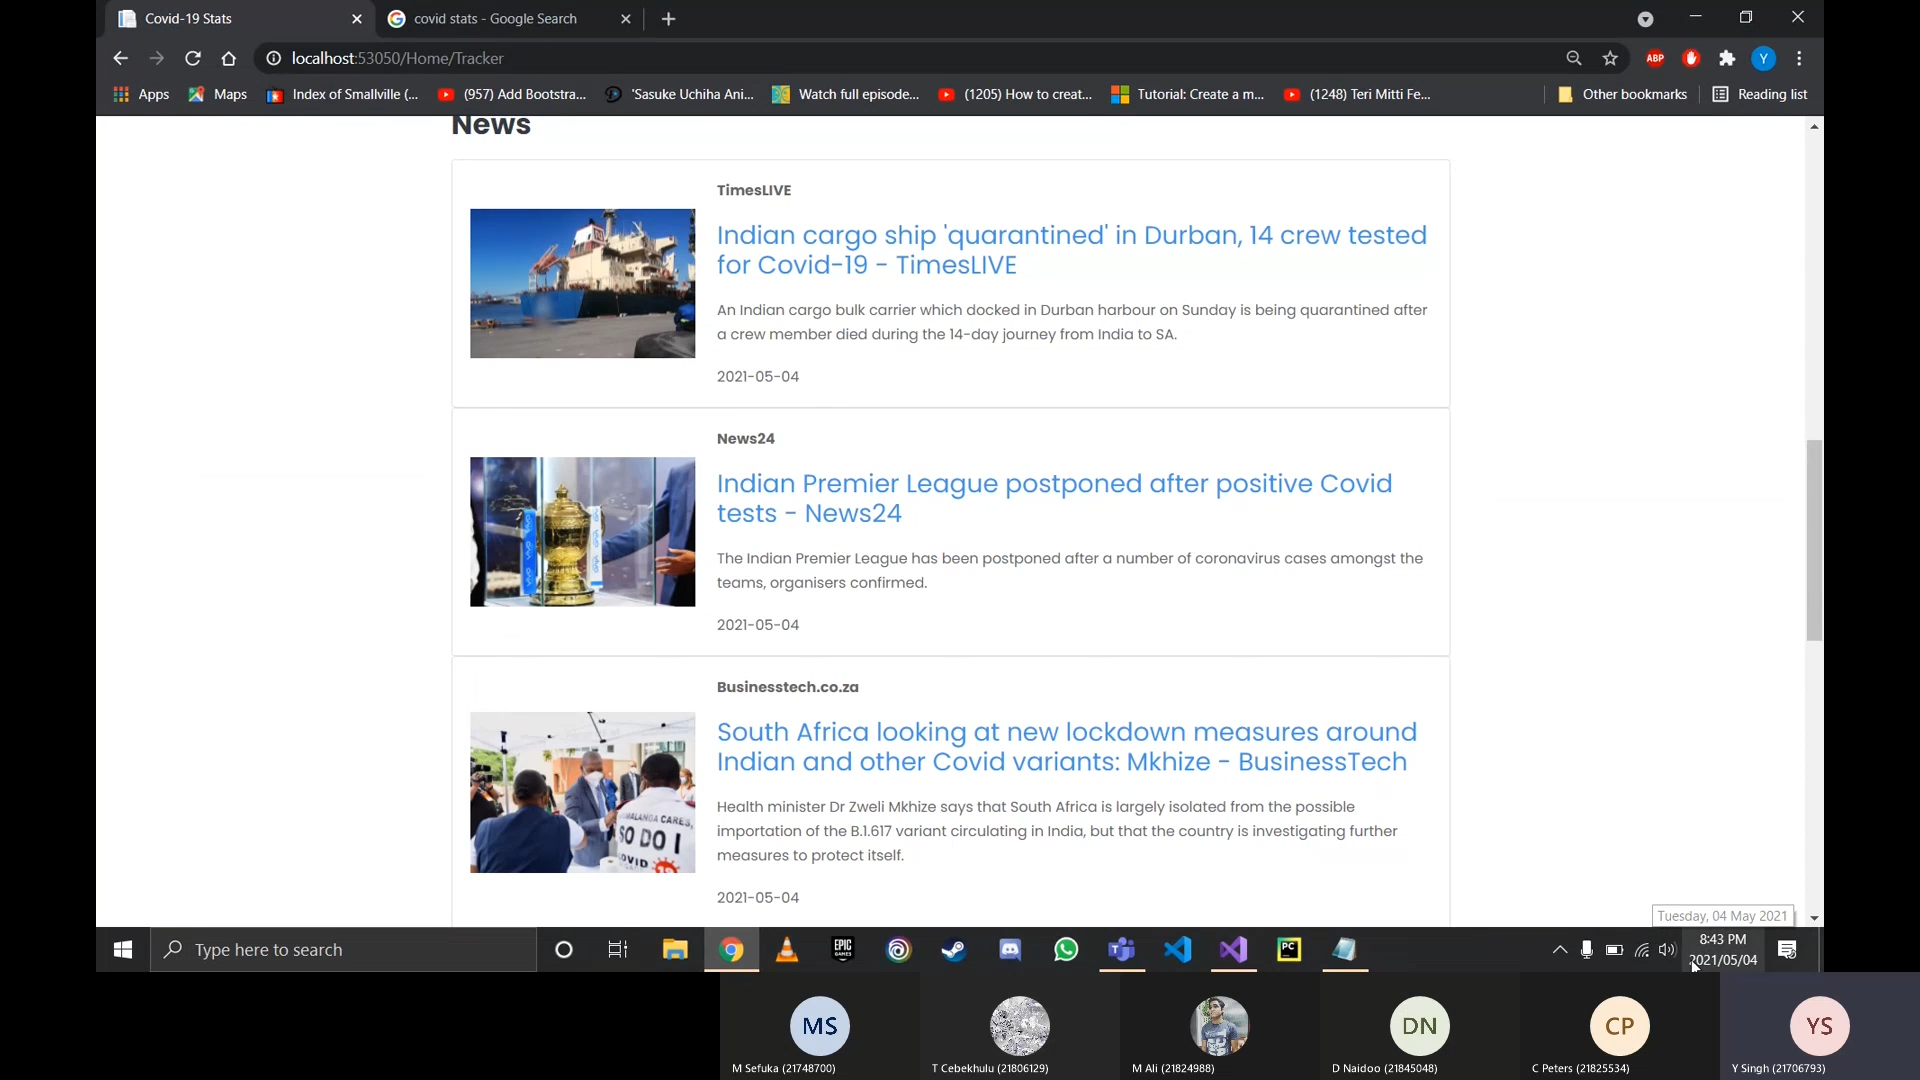Open the zoom magnifier icon in the address bar
The height and width of the screenshot is (1080, 1920).
click(x=1574, y=58)
